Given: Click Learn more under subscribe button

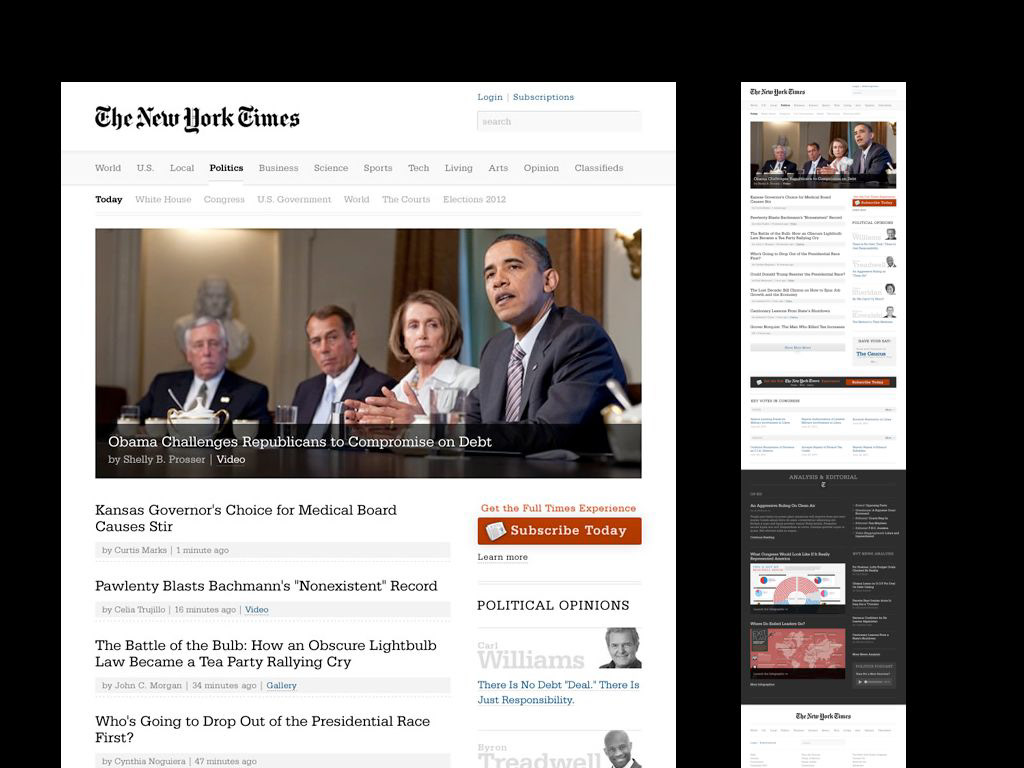Looking at the screenshot, I should tap(502, 557).
